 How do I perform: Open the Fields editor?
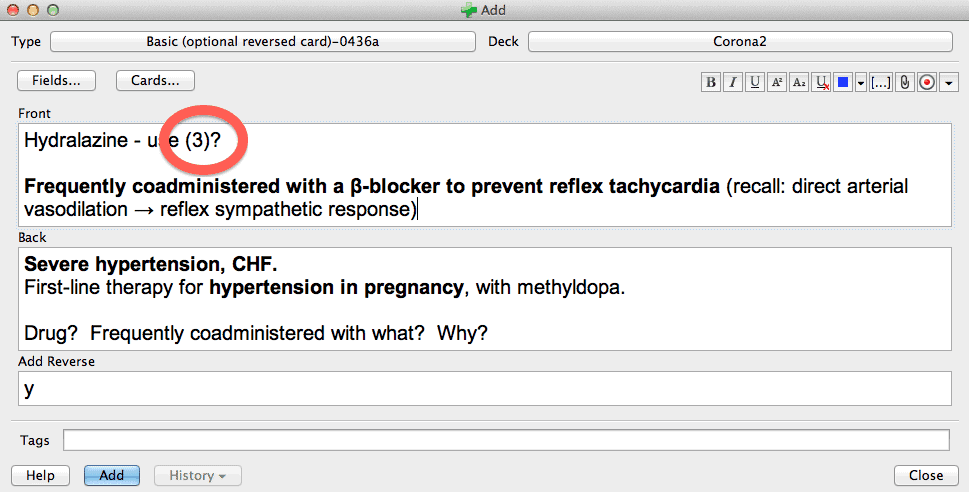tap(56, 80)
